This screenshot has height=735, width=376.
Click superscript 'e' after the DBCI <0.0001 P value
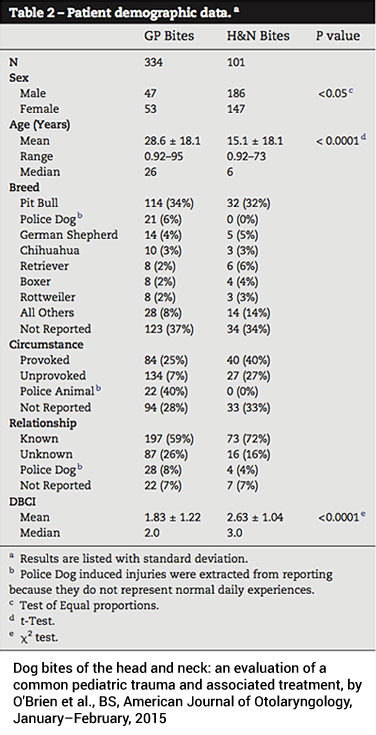[362, 514]
